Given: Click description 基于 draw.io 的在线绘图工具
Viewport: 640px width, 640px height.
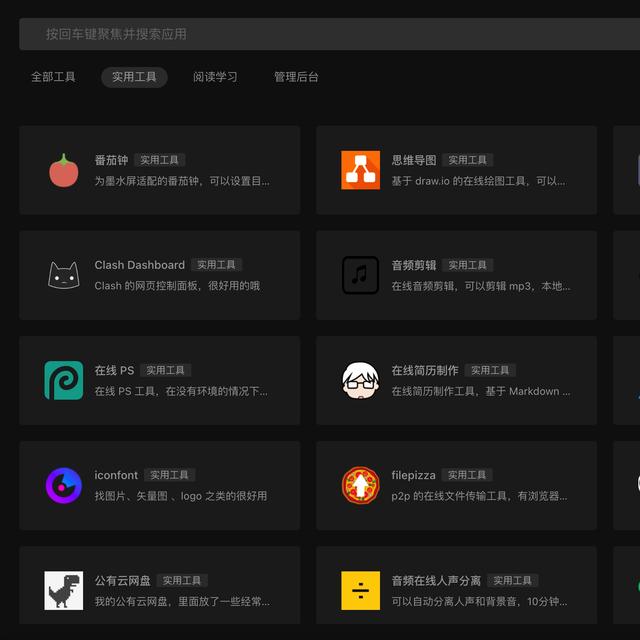Looking at the screenshot, I should [478, 181].
